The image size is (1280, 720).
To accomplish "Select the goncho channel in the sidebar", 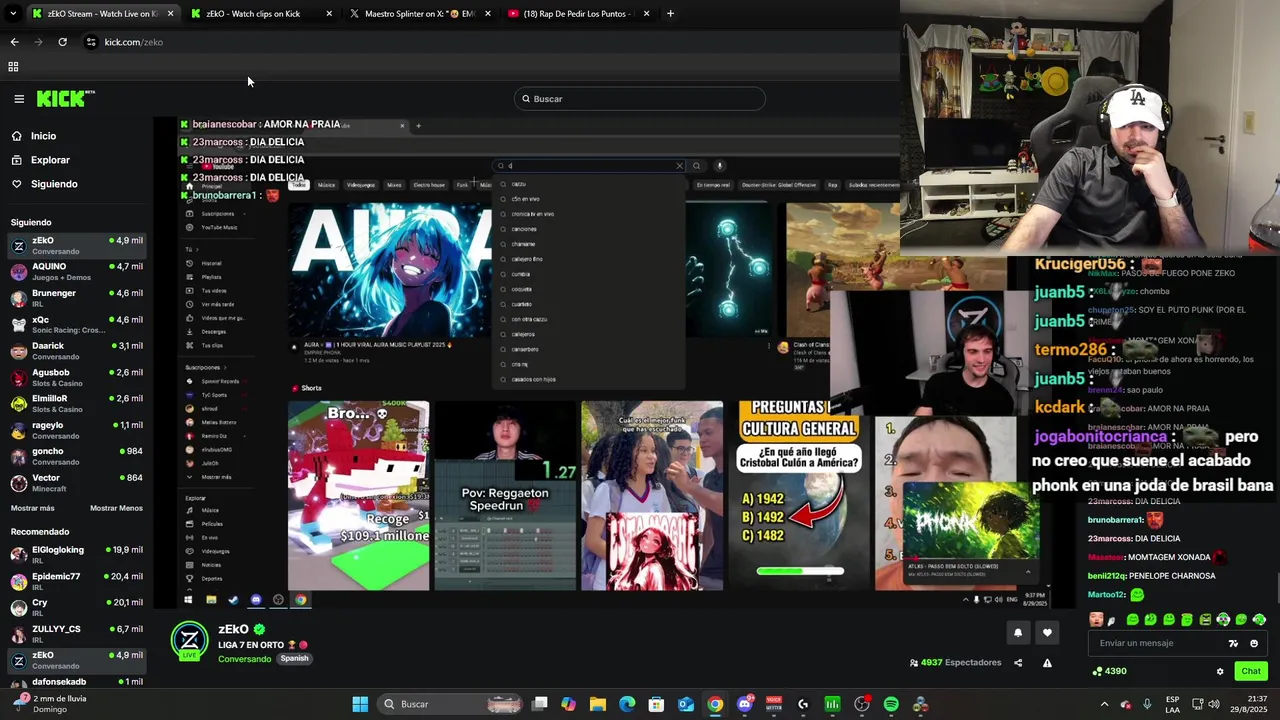I will click(76, 456).
